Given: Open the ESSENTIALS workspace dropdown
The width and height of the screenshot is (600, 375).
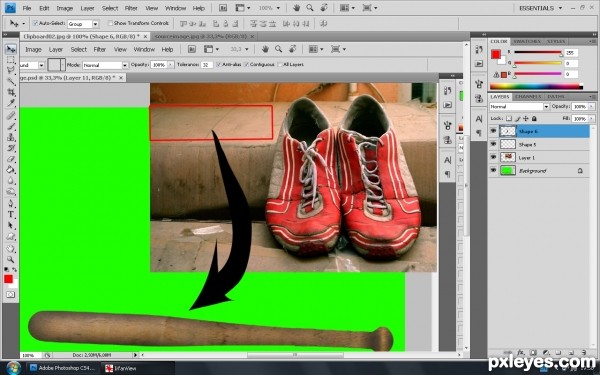Looking at the screenshot, I should 540,8.
